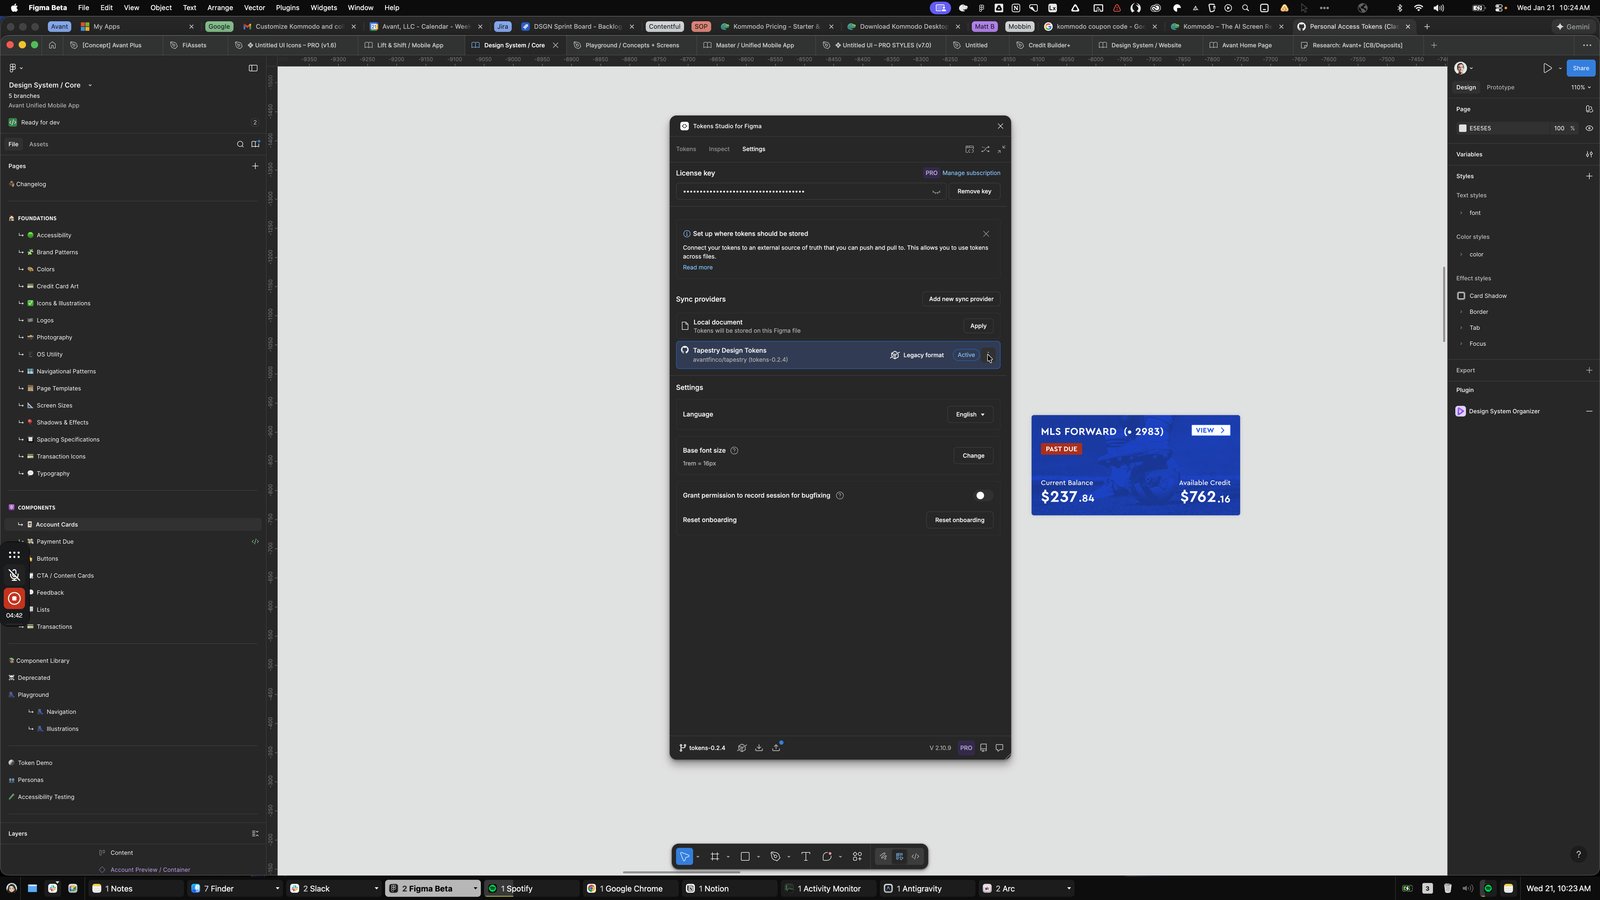1600x900 pixels.
Task: Click the E5E5E5 page color swatch
Action: [1462, 128]
